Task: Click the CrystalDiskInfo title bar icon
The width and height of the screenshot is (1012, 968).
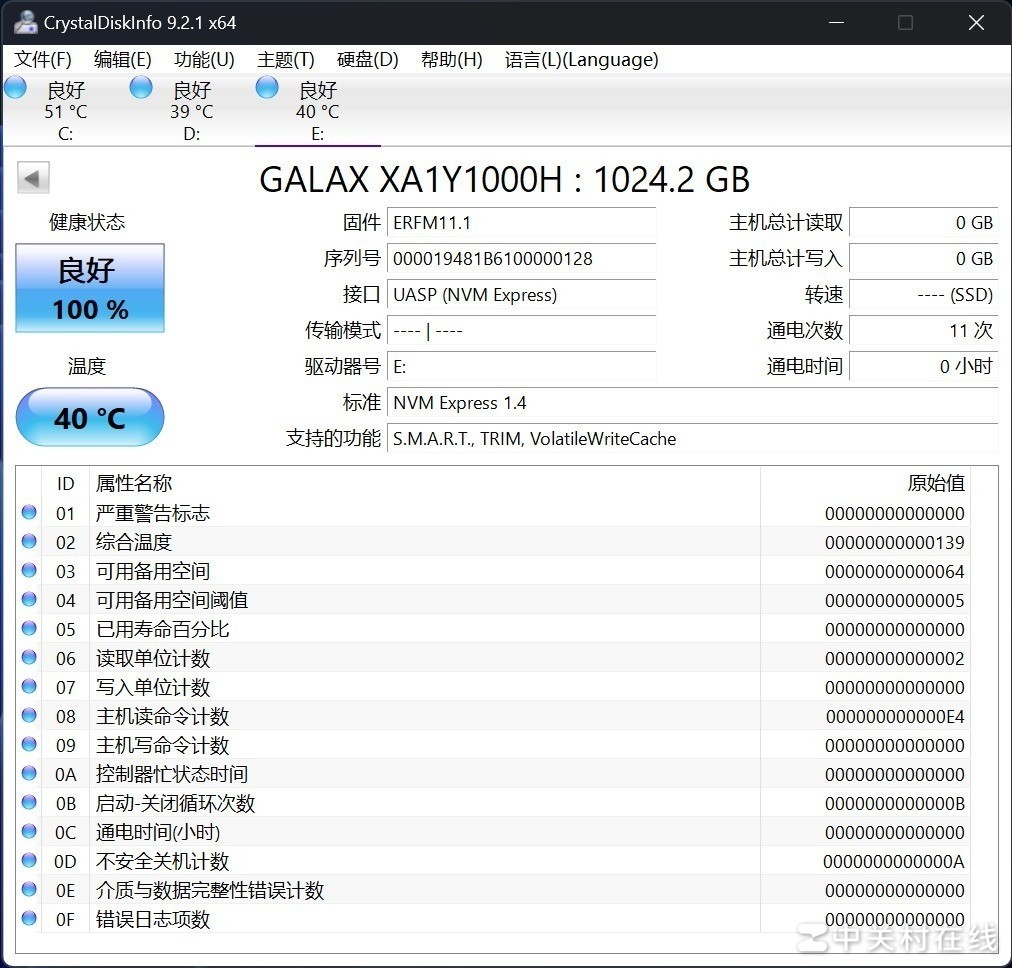Action: (24, 21)
